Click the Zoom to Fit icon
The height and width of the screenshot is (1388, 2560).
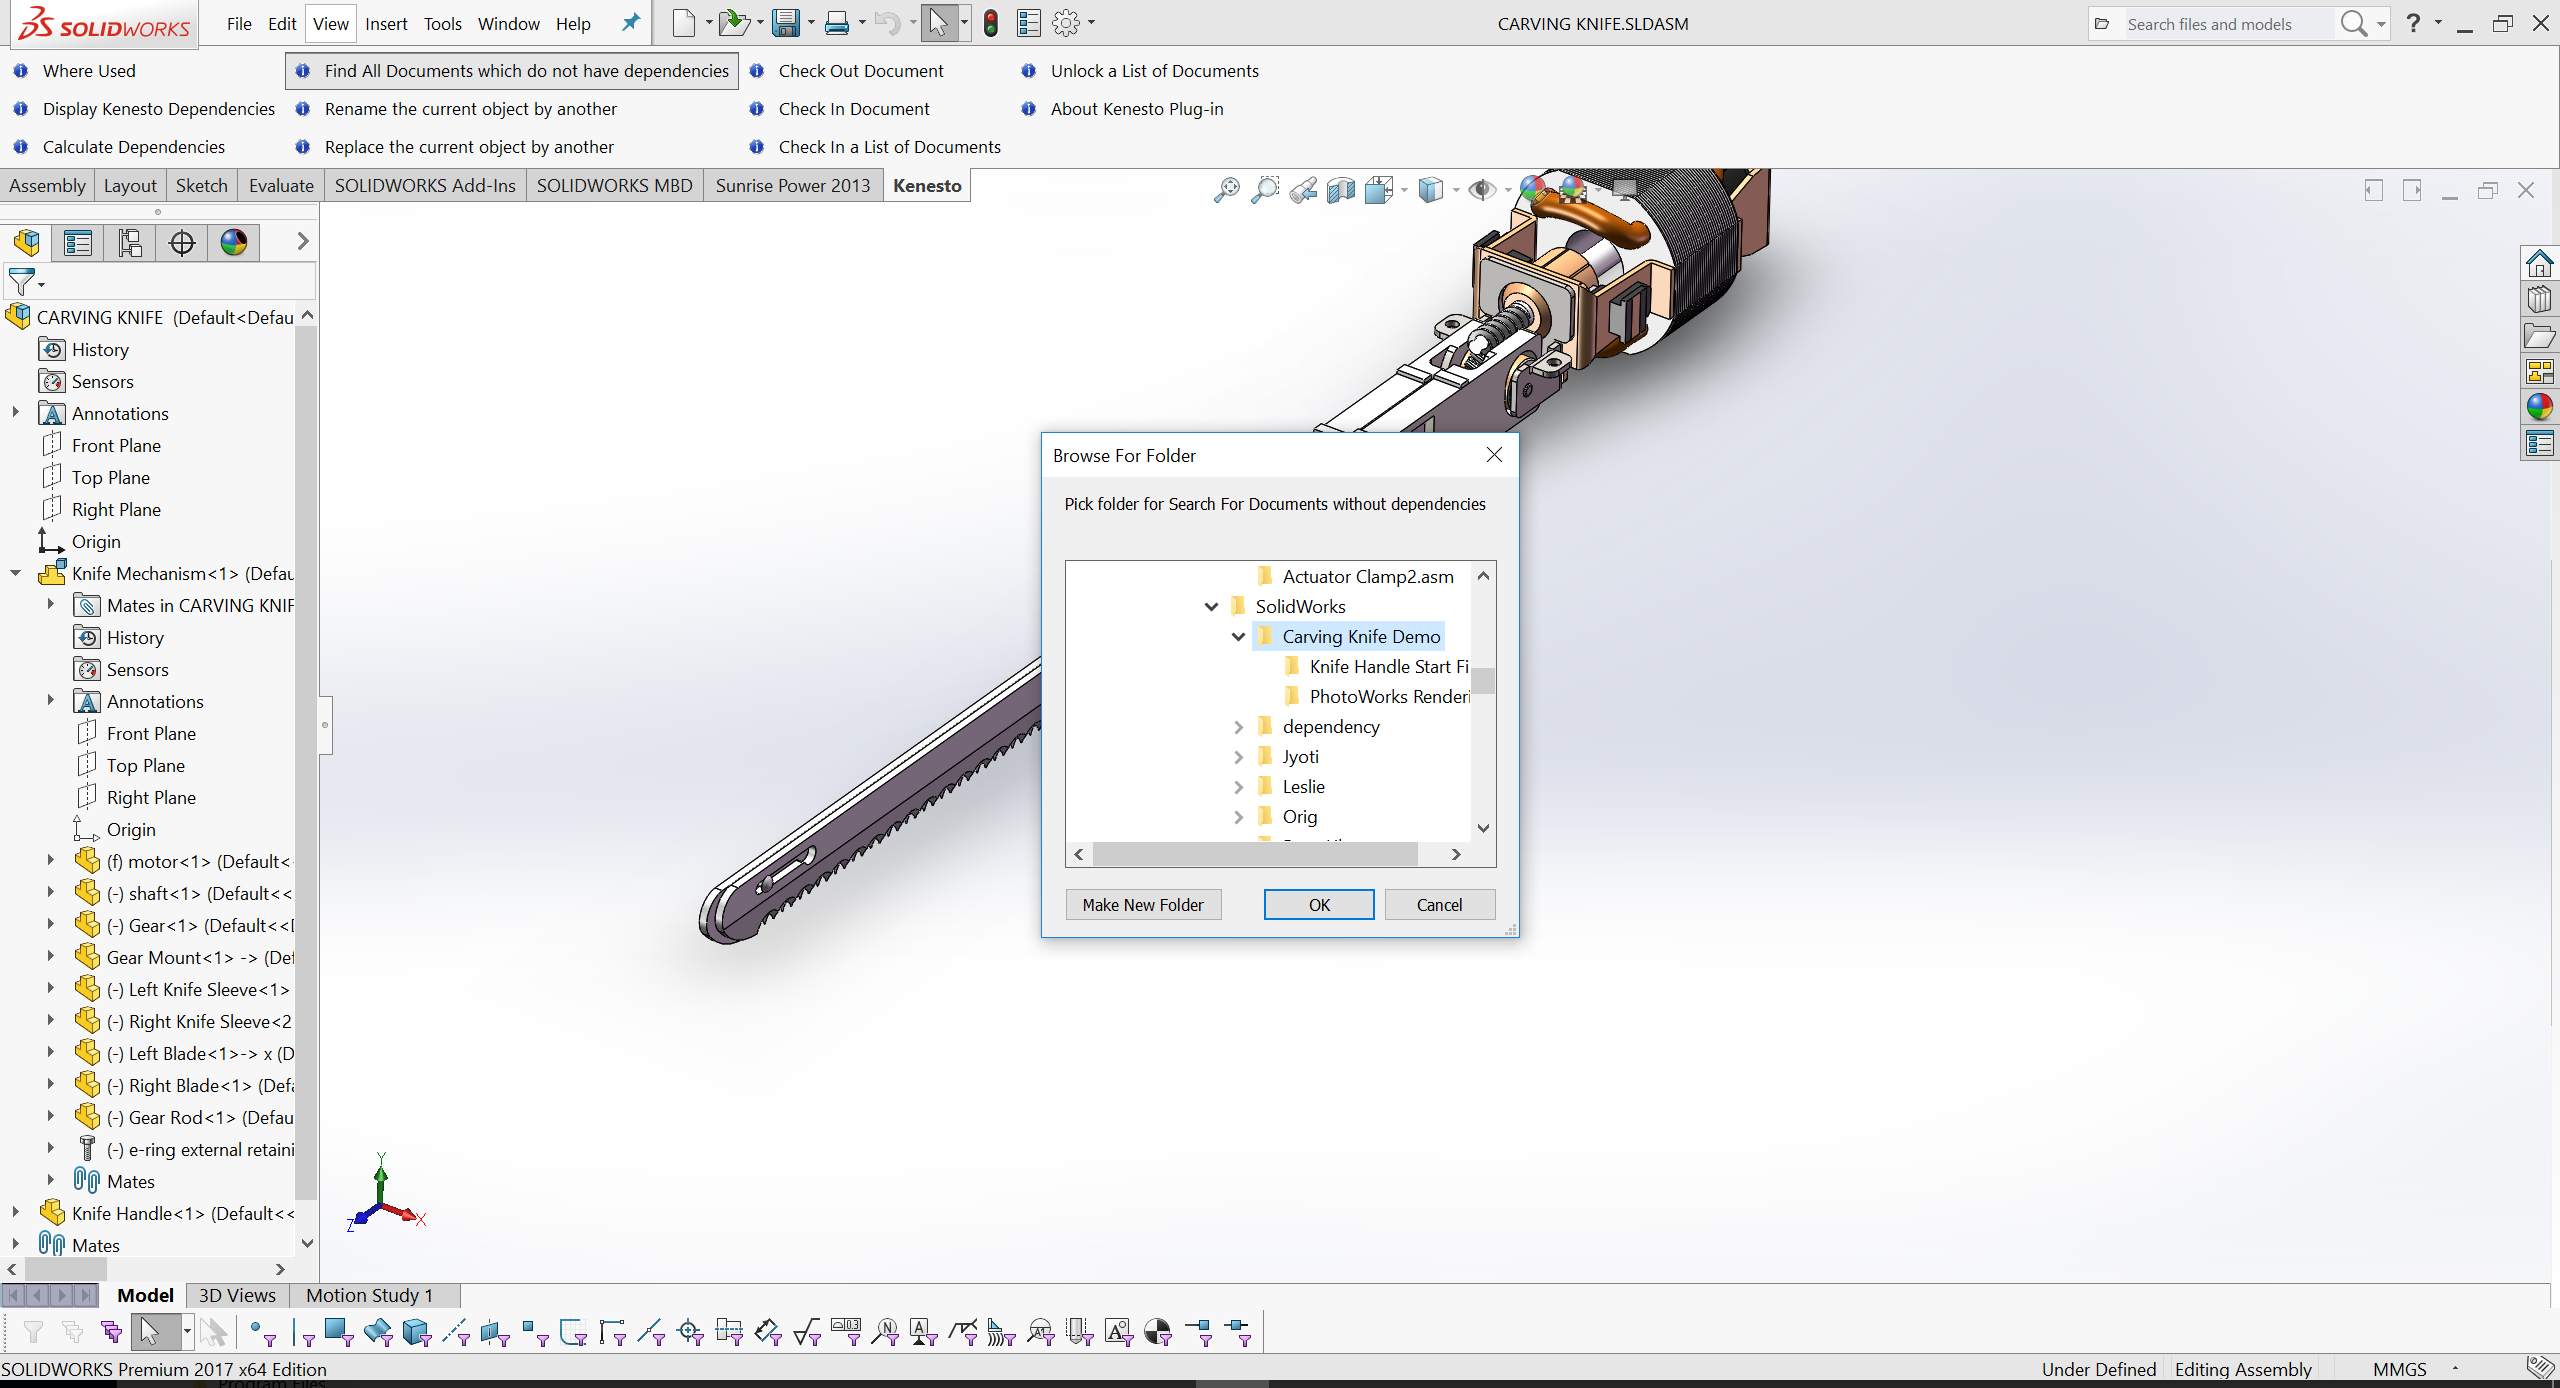(x=1226, y=190)
